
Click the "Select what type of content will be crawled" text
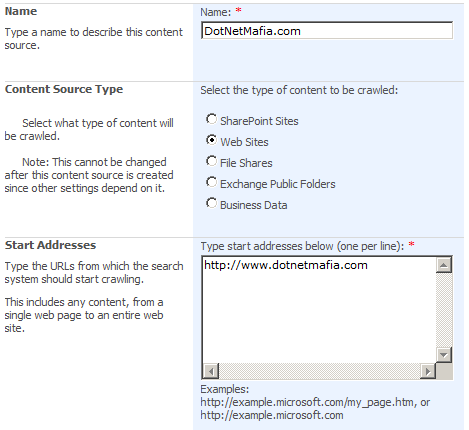tap(89, 129)
